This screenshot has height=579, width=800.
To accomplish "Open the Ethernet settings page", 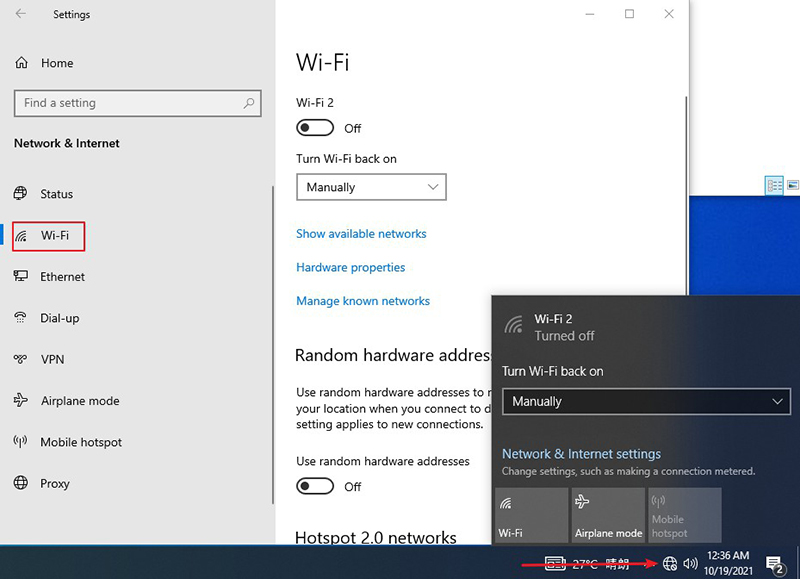I will [49, 276].
